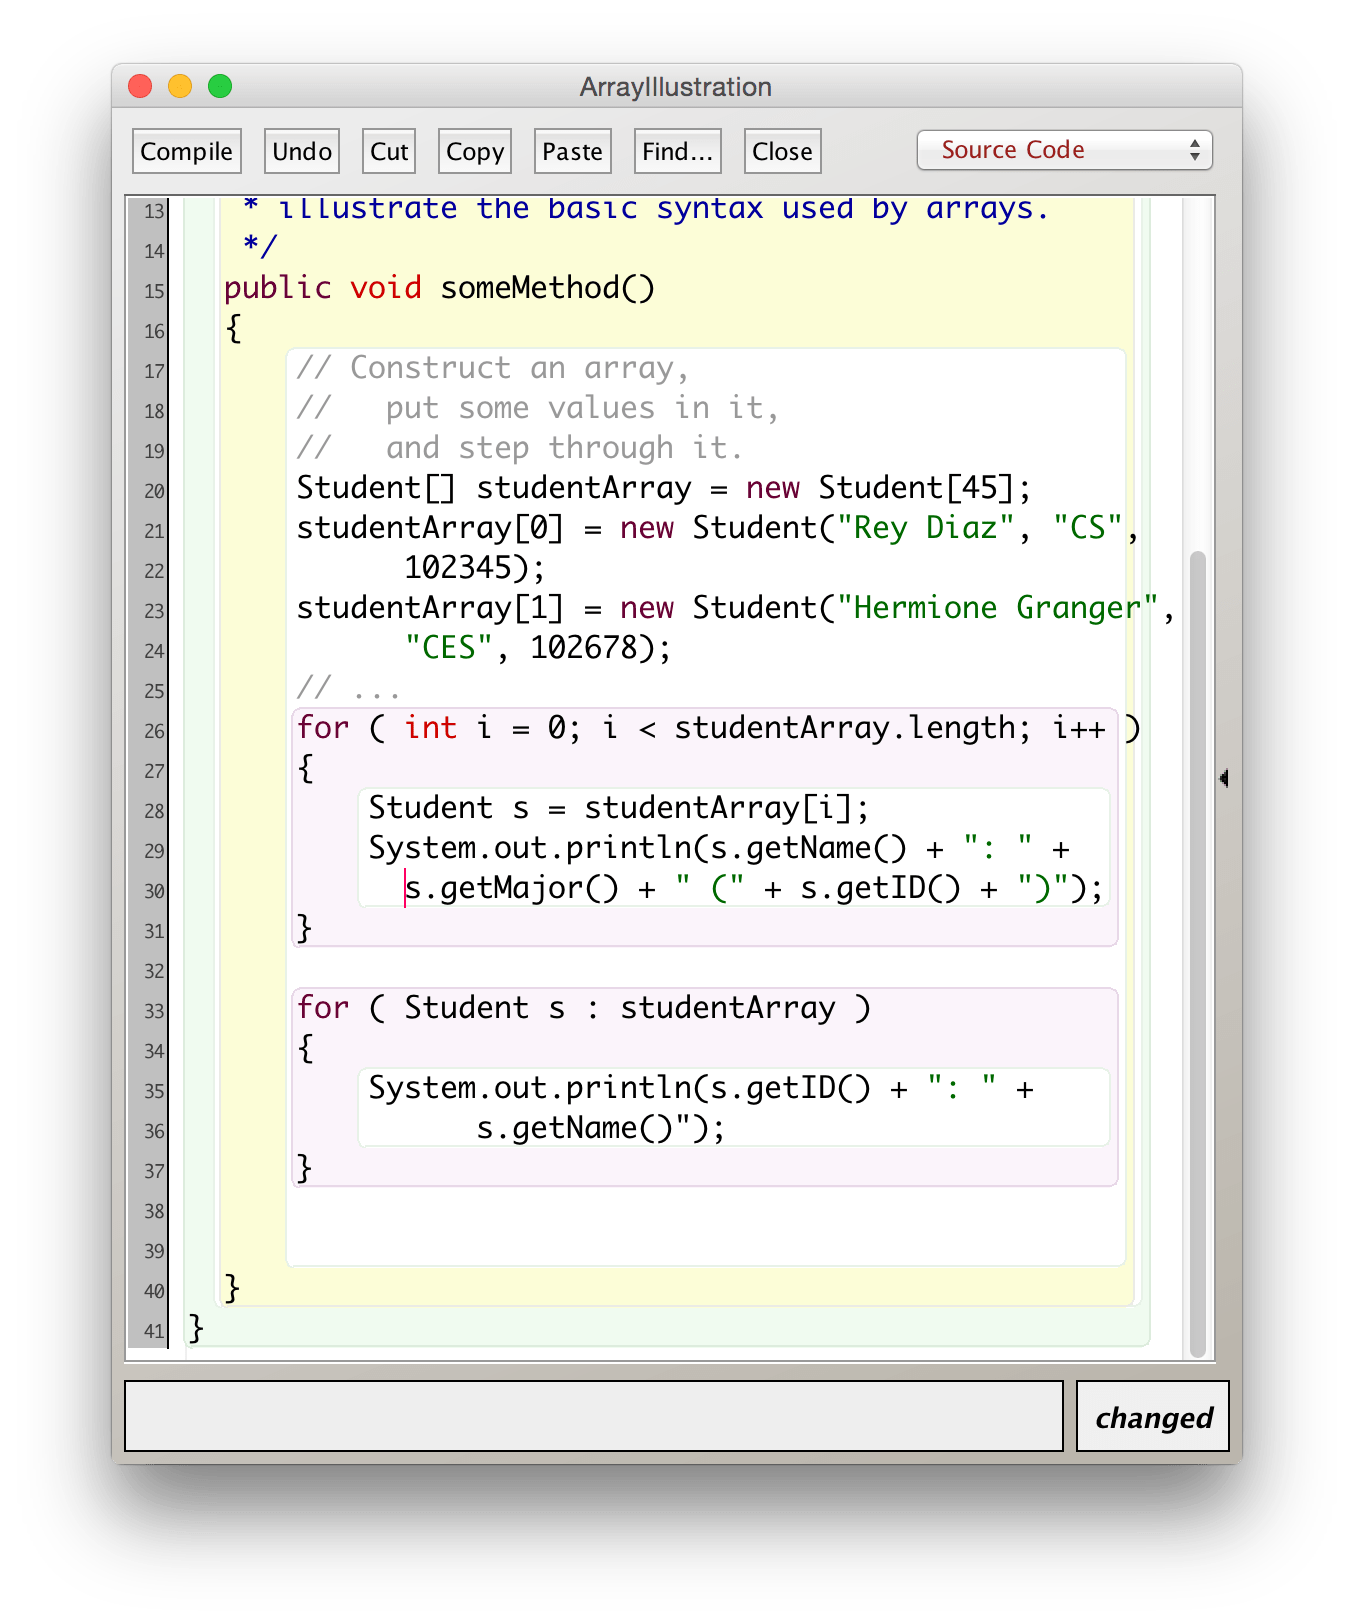Click the vertical scrollbar thumb
The image size is (1354, 1624).
click(1198, 953)
